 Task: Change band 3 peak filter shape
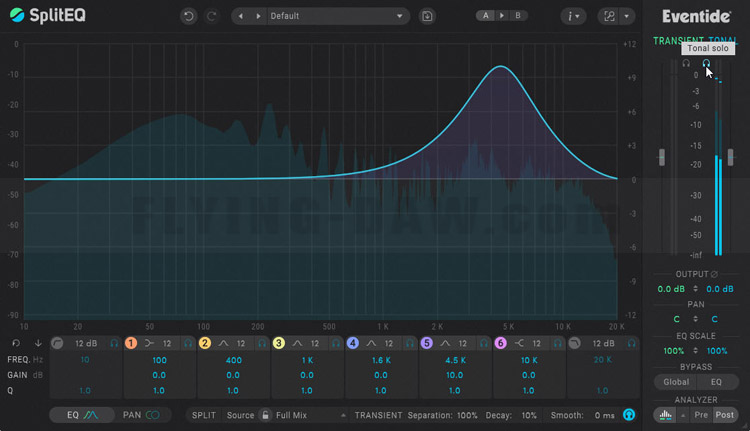click(x=298, y=343)
